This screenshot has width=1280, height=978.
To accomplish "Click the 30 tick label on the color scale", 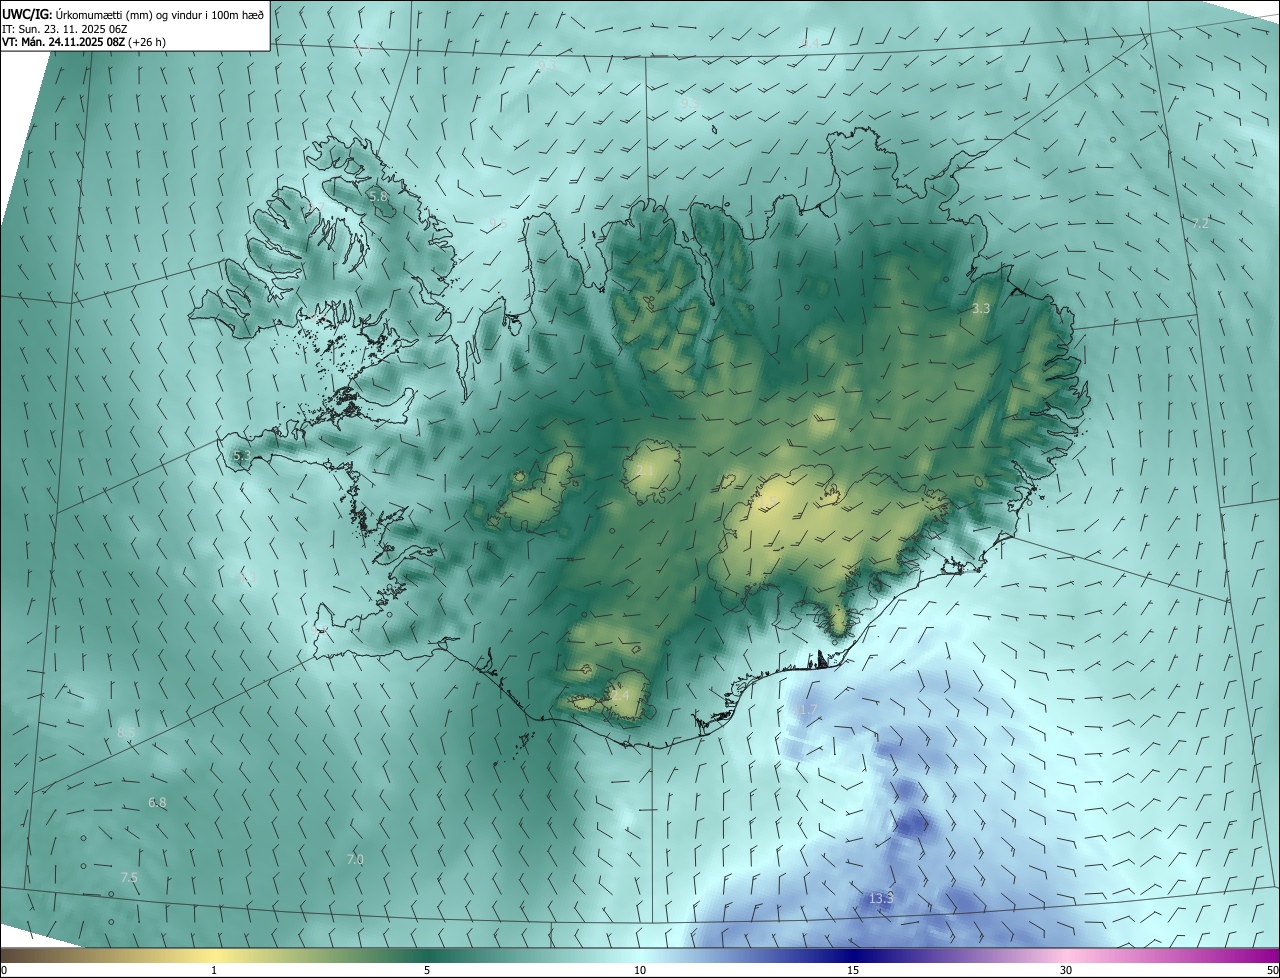I will click(1066, 971).
